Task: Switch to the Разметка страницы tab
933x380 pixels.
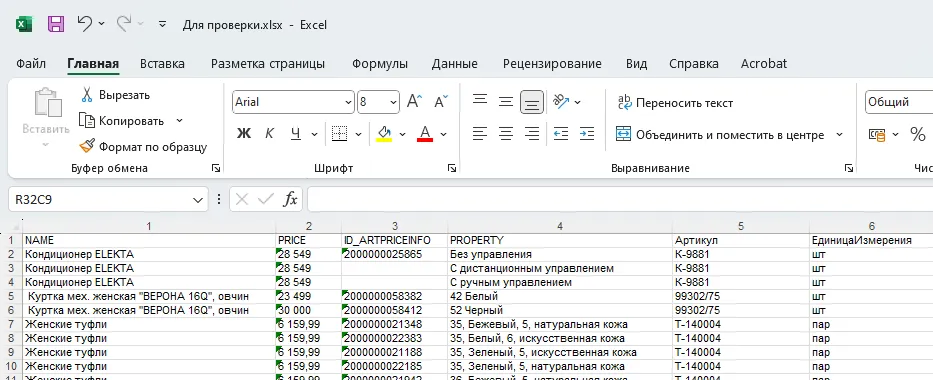Action: [x=268, y=64]
